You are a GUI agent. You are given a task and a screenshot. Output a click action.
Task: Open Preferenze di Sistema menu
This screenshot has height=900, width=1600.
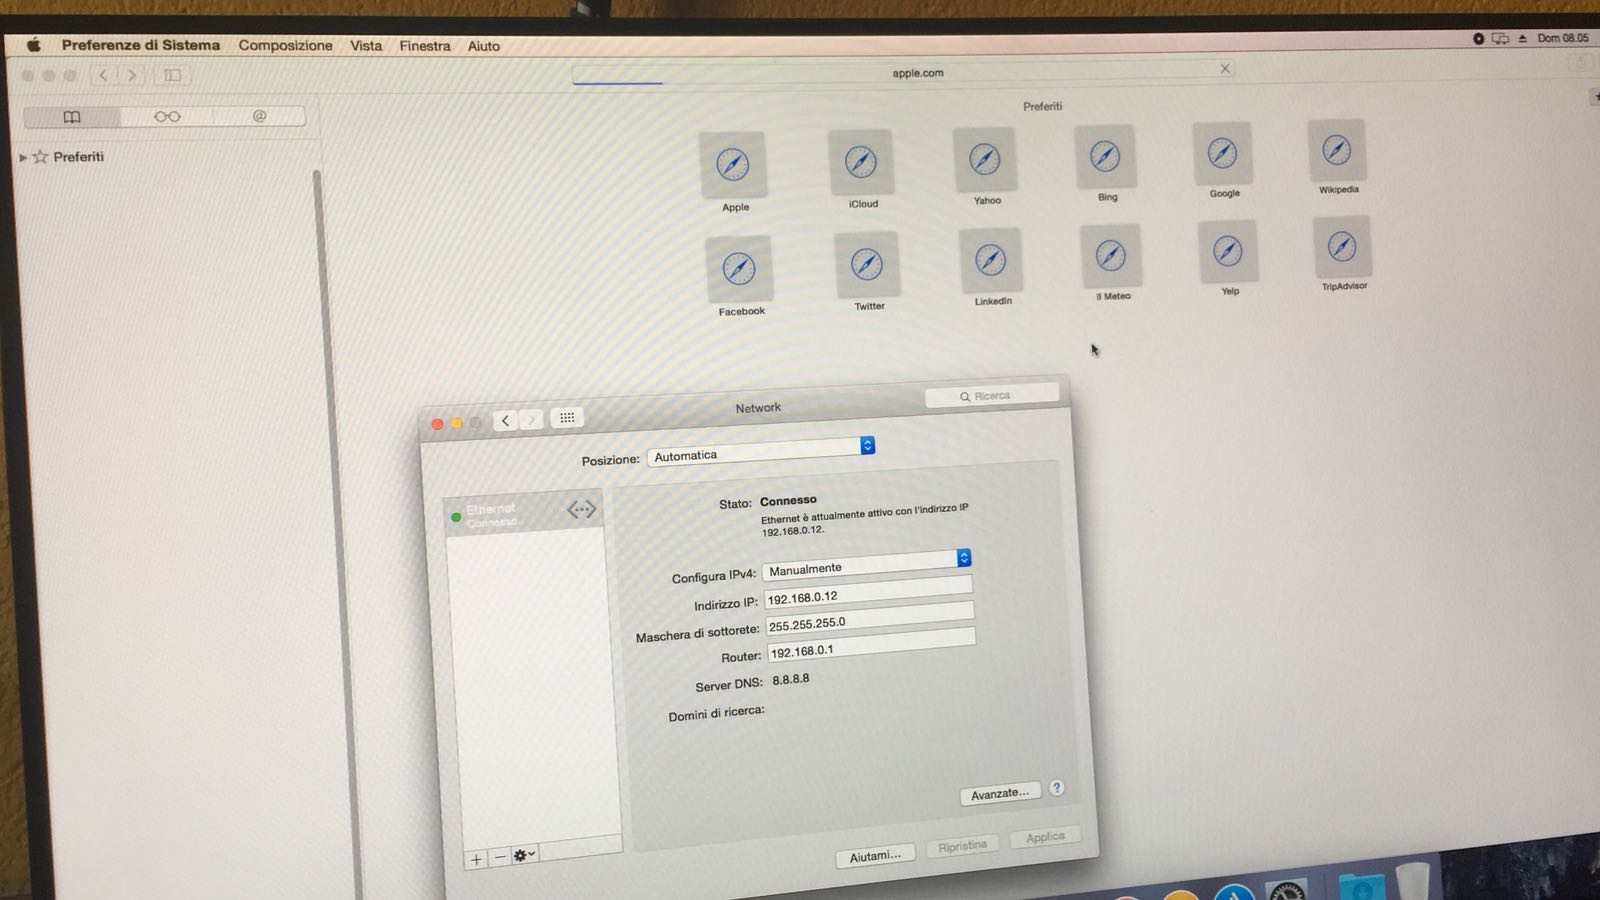(x=141, y=45)
